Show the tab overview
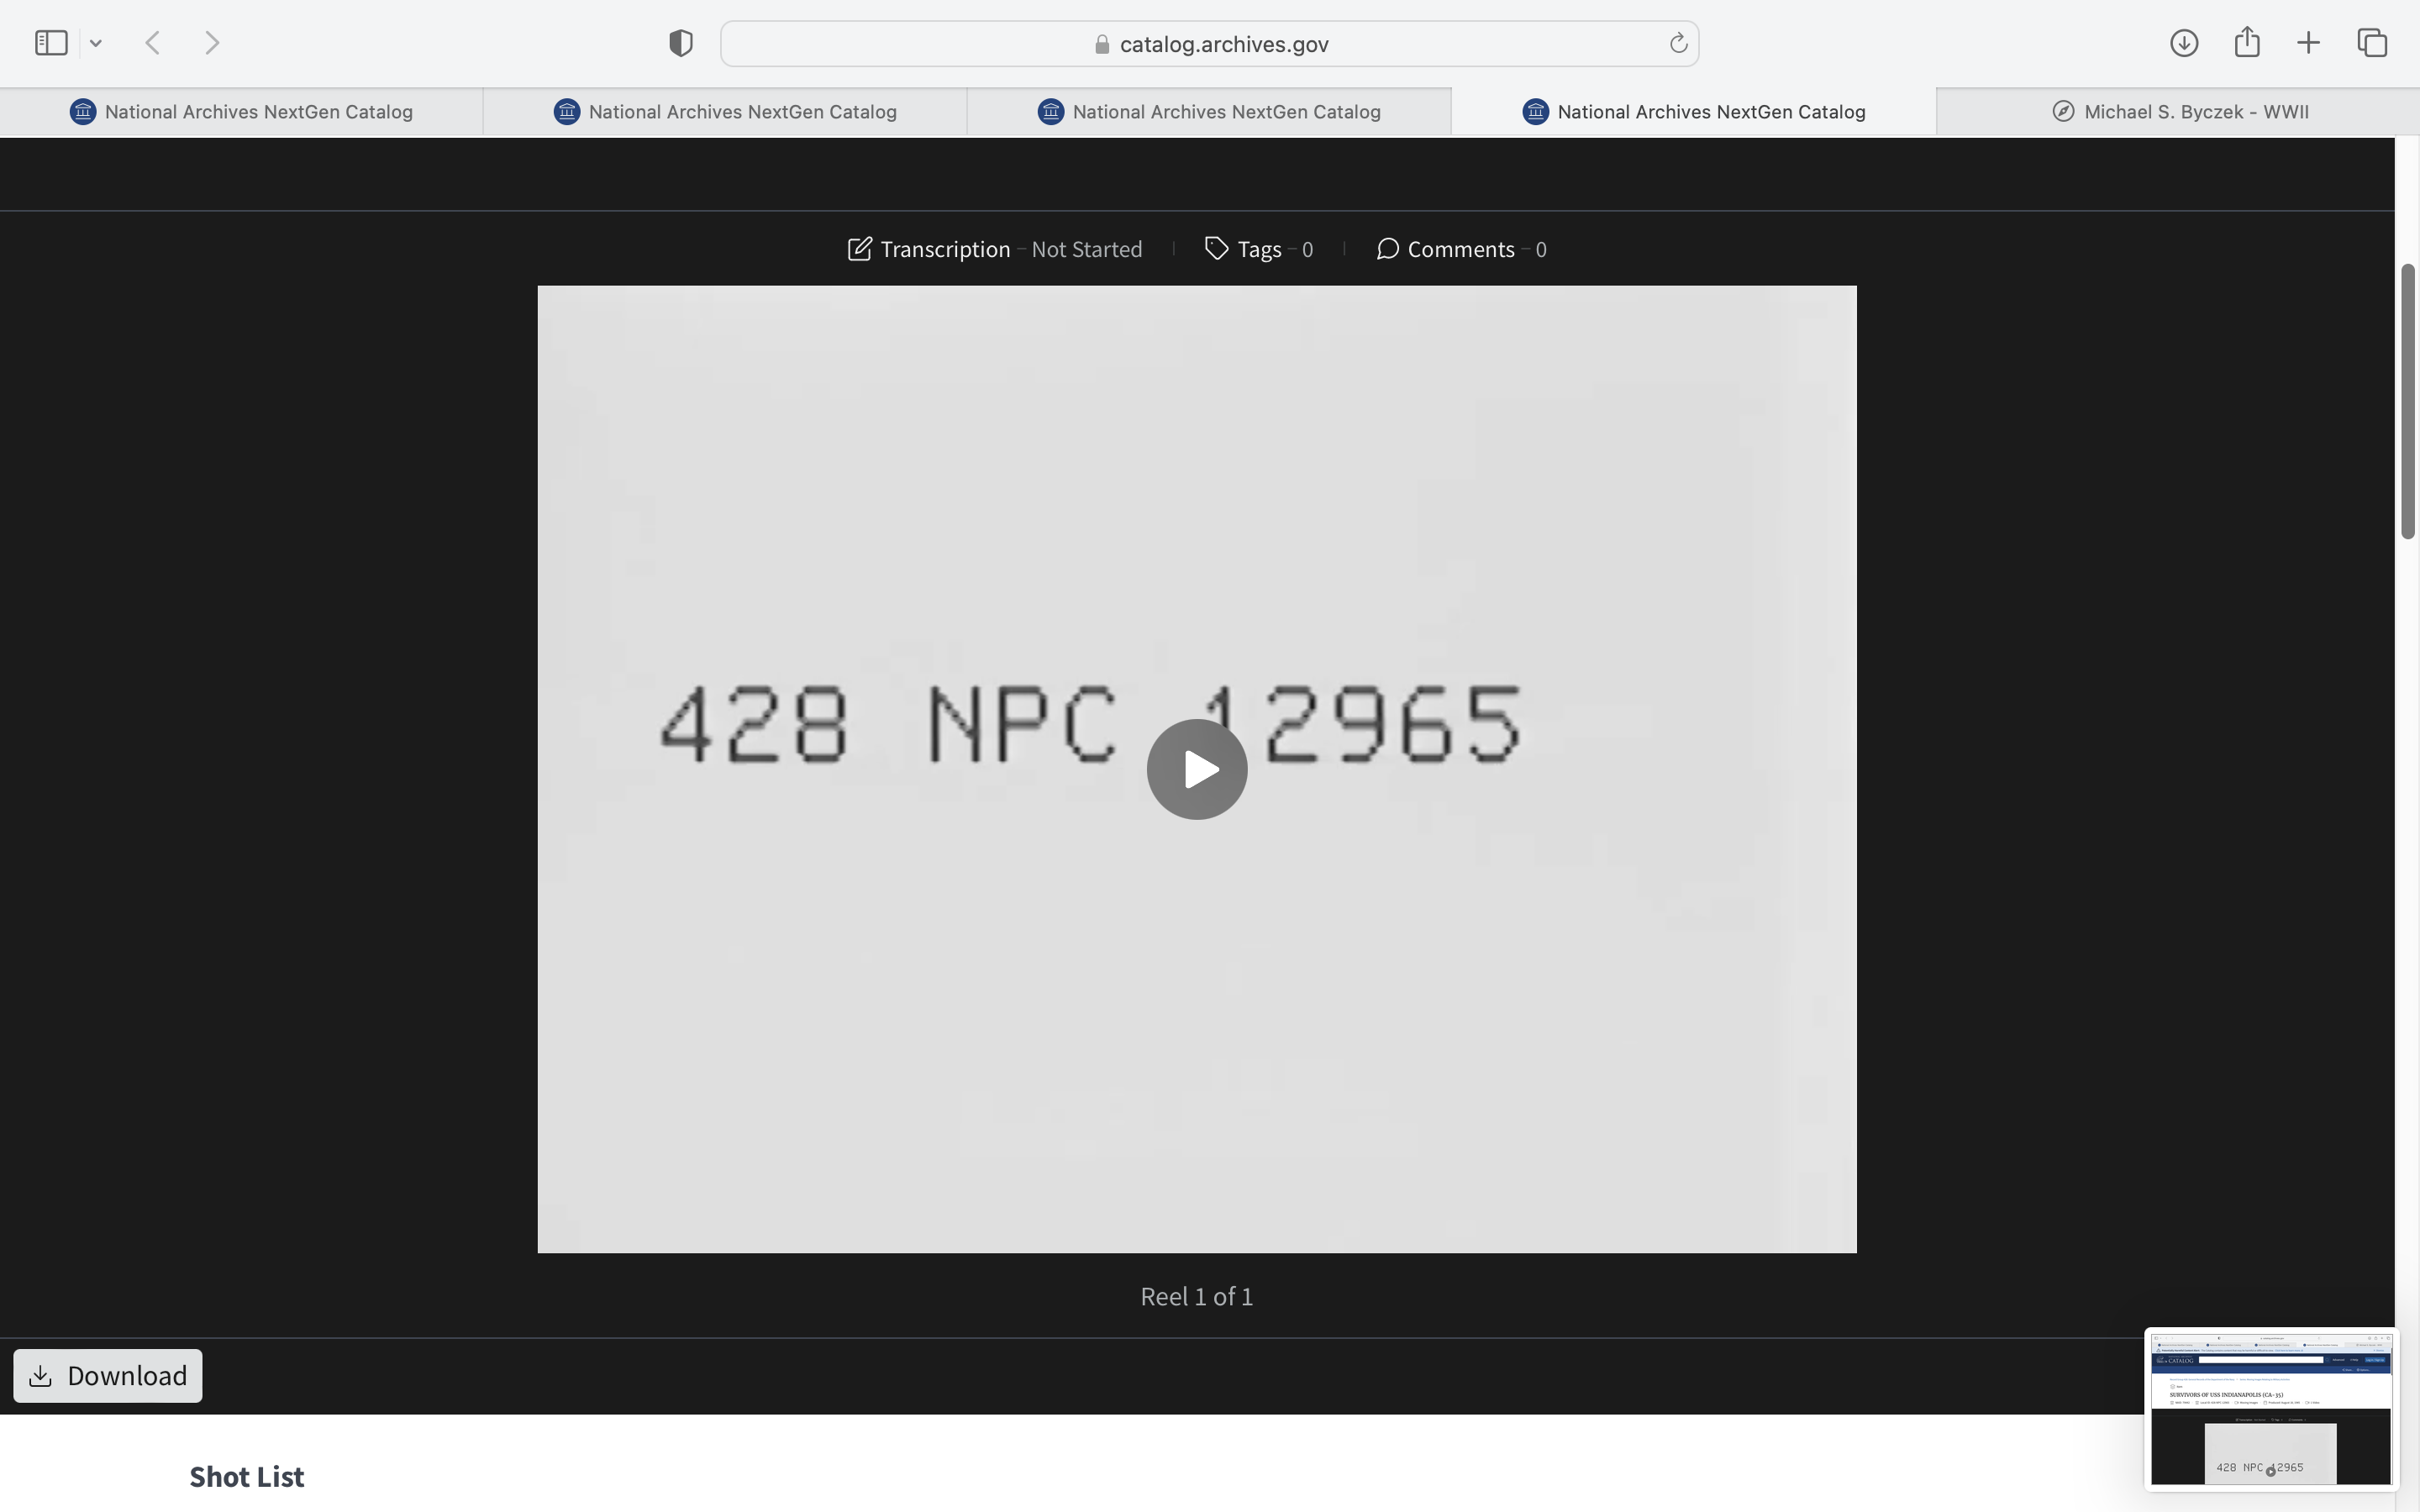Image resolution: width=2420 pixels, height=1512 pixels. (x=2372, y=43)
